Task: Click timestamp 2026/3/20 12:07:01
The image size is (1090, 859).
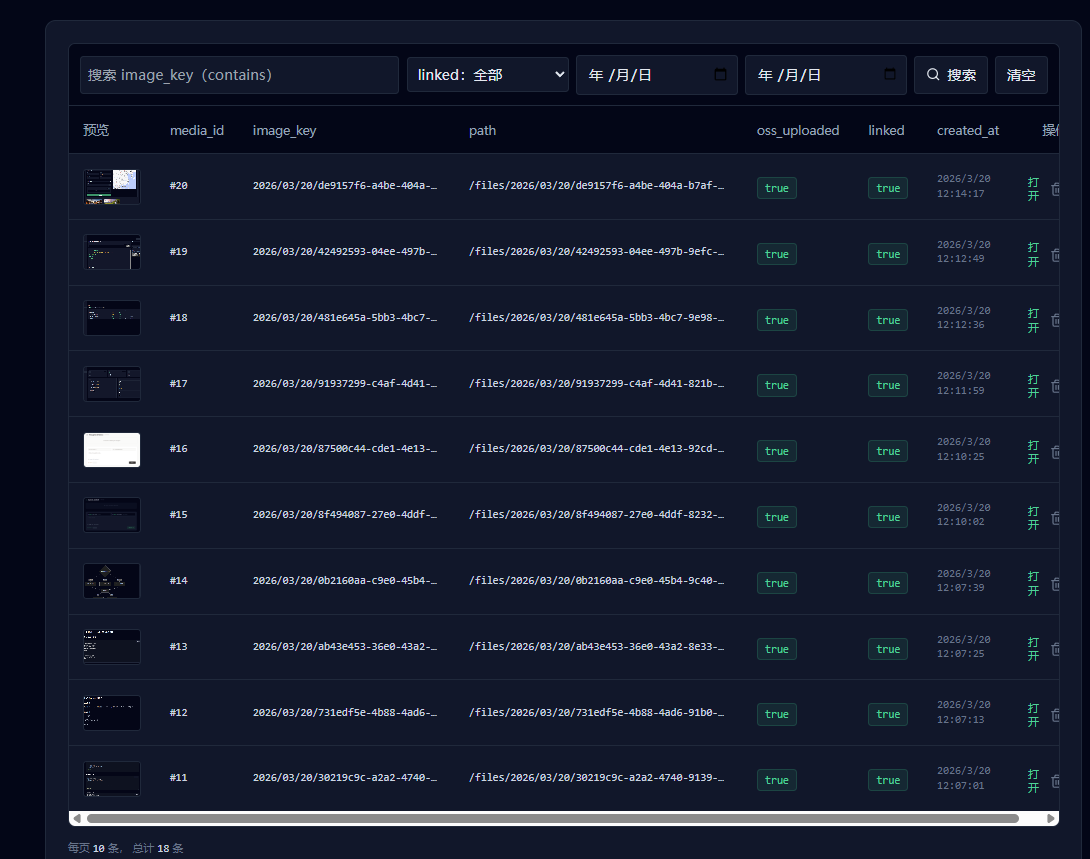Action: (x=963, y=778)
